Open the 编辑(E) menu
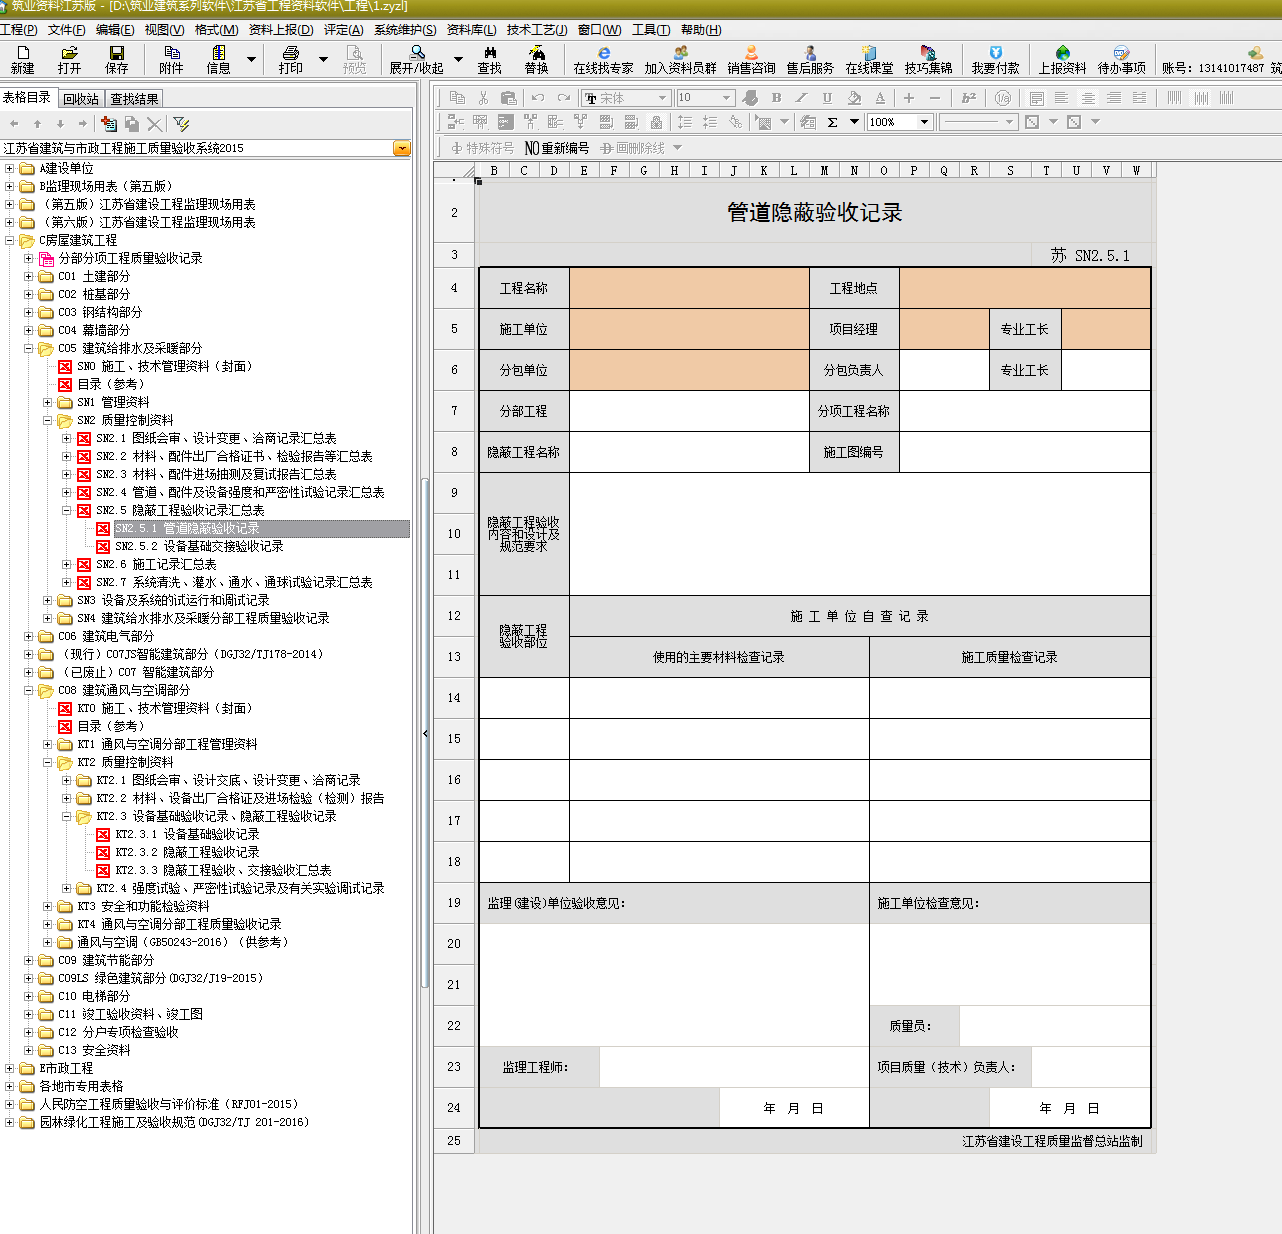The height and width of the screenshot is (1234, 1282). click(115, 29)
